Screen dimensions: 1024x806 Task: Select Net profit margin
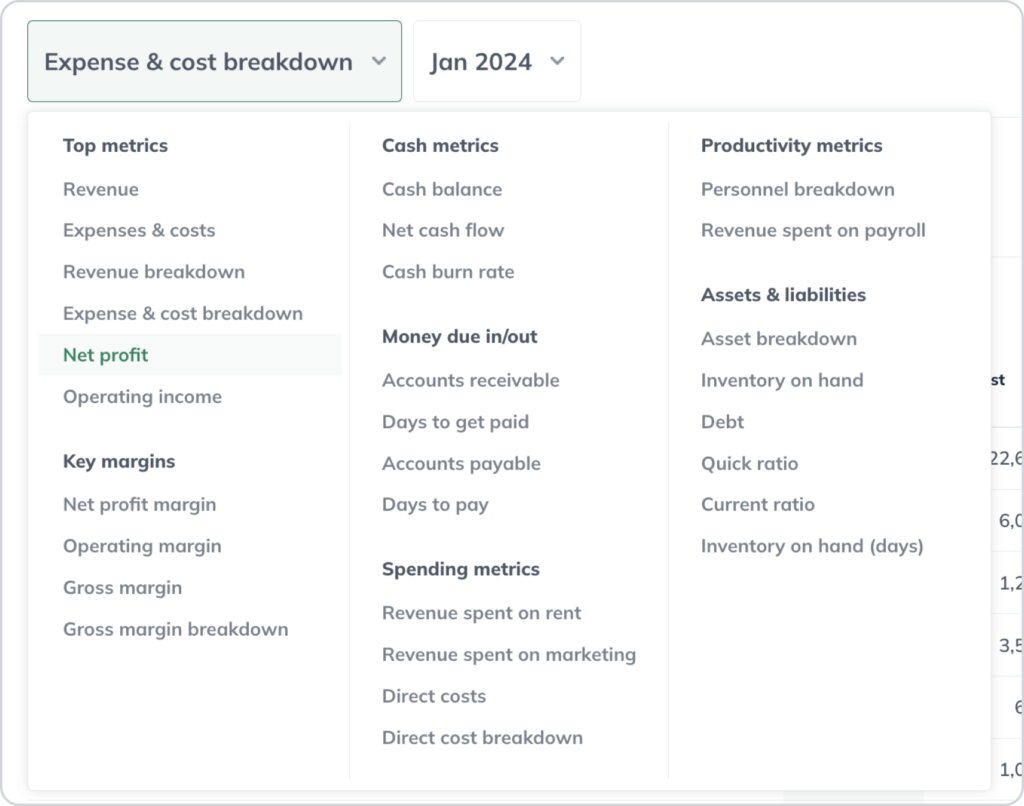coord(139,504)
